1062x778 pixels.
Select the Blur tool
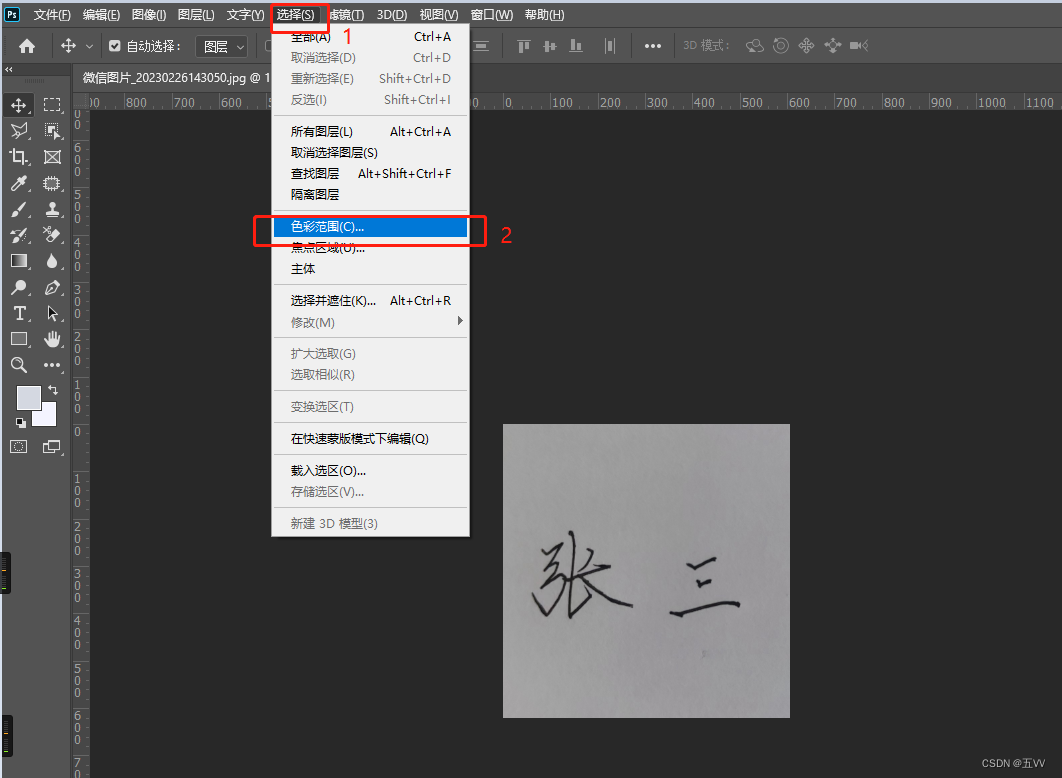point(52,261)
